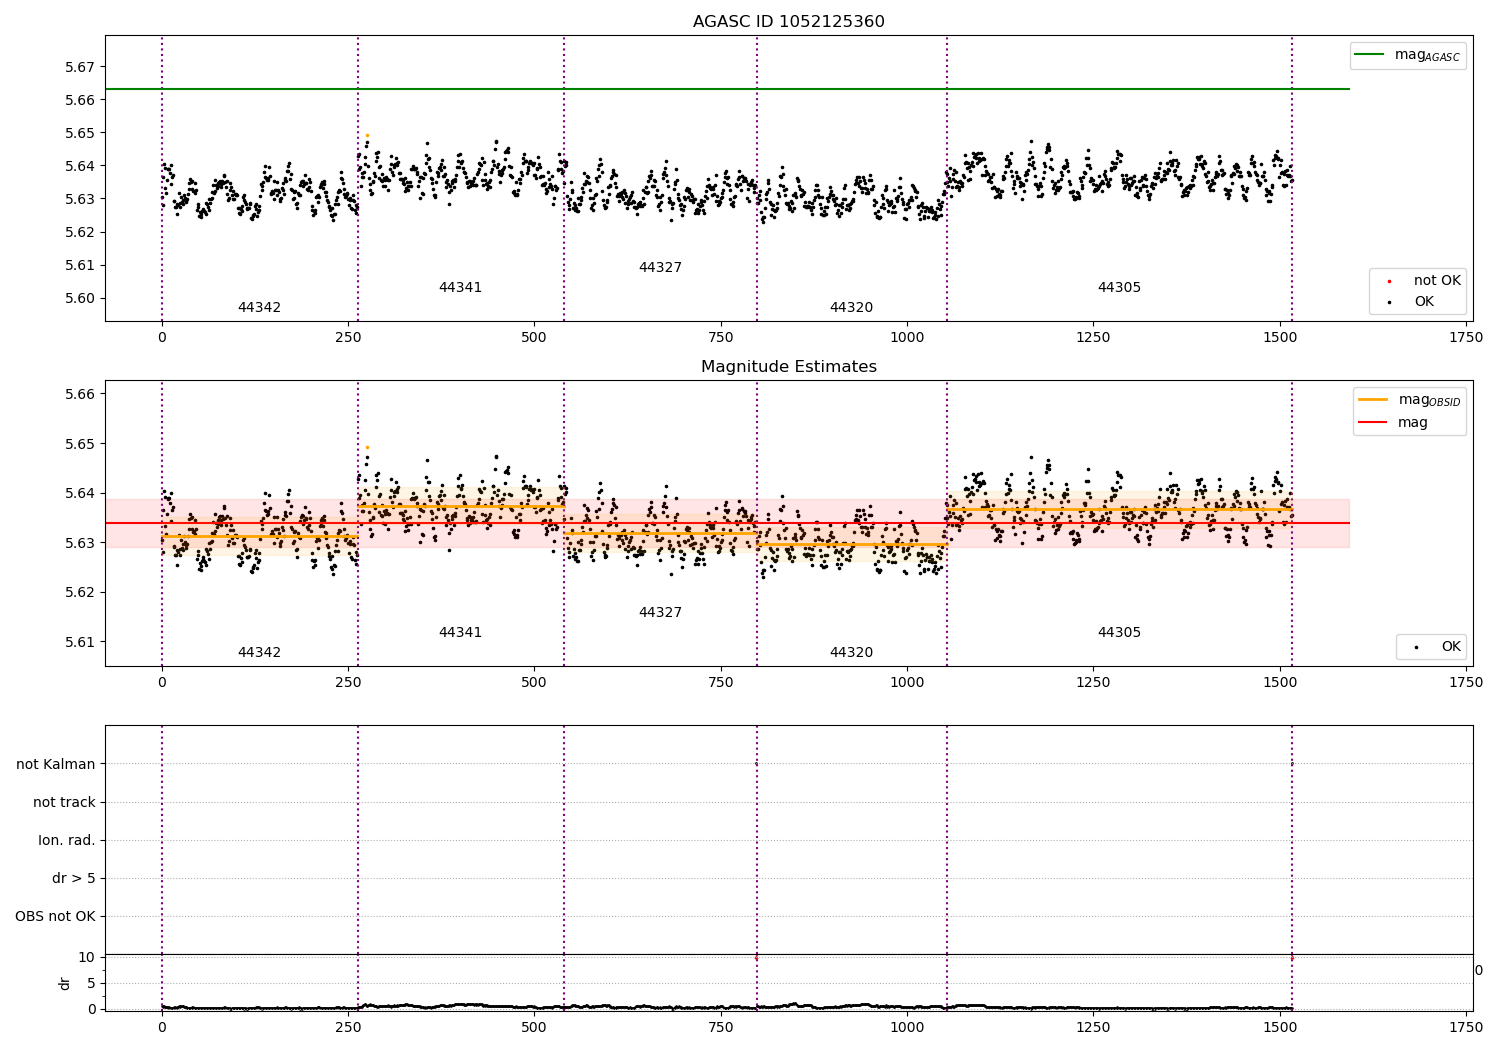Click the 'not track' y-axis label
Image resolution: width=1500 pixels, height=1050 pixels.
pyautogui.click(x=64, y=802)
